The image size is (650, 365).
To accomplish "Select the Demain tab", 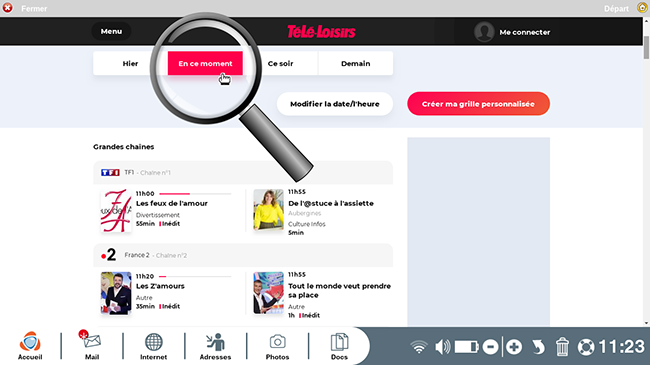I will 356,63.
